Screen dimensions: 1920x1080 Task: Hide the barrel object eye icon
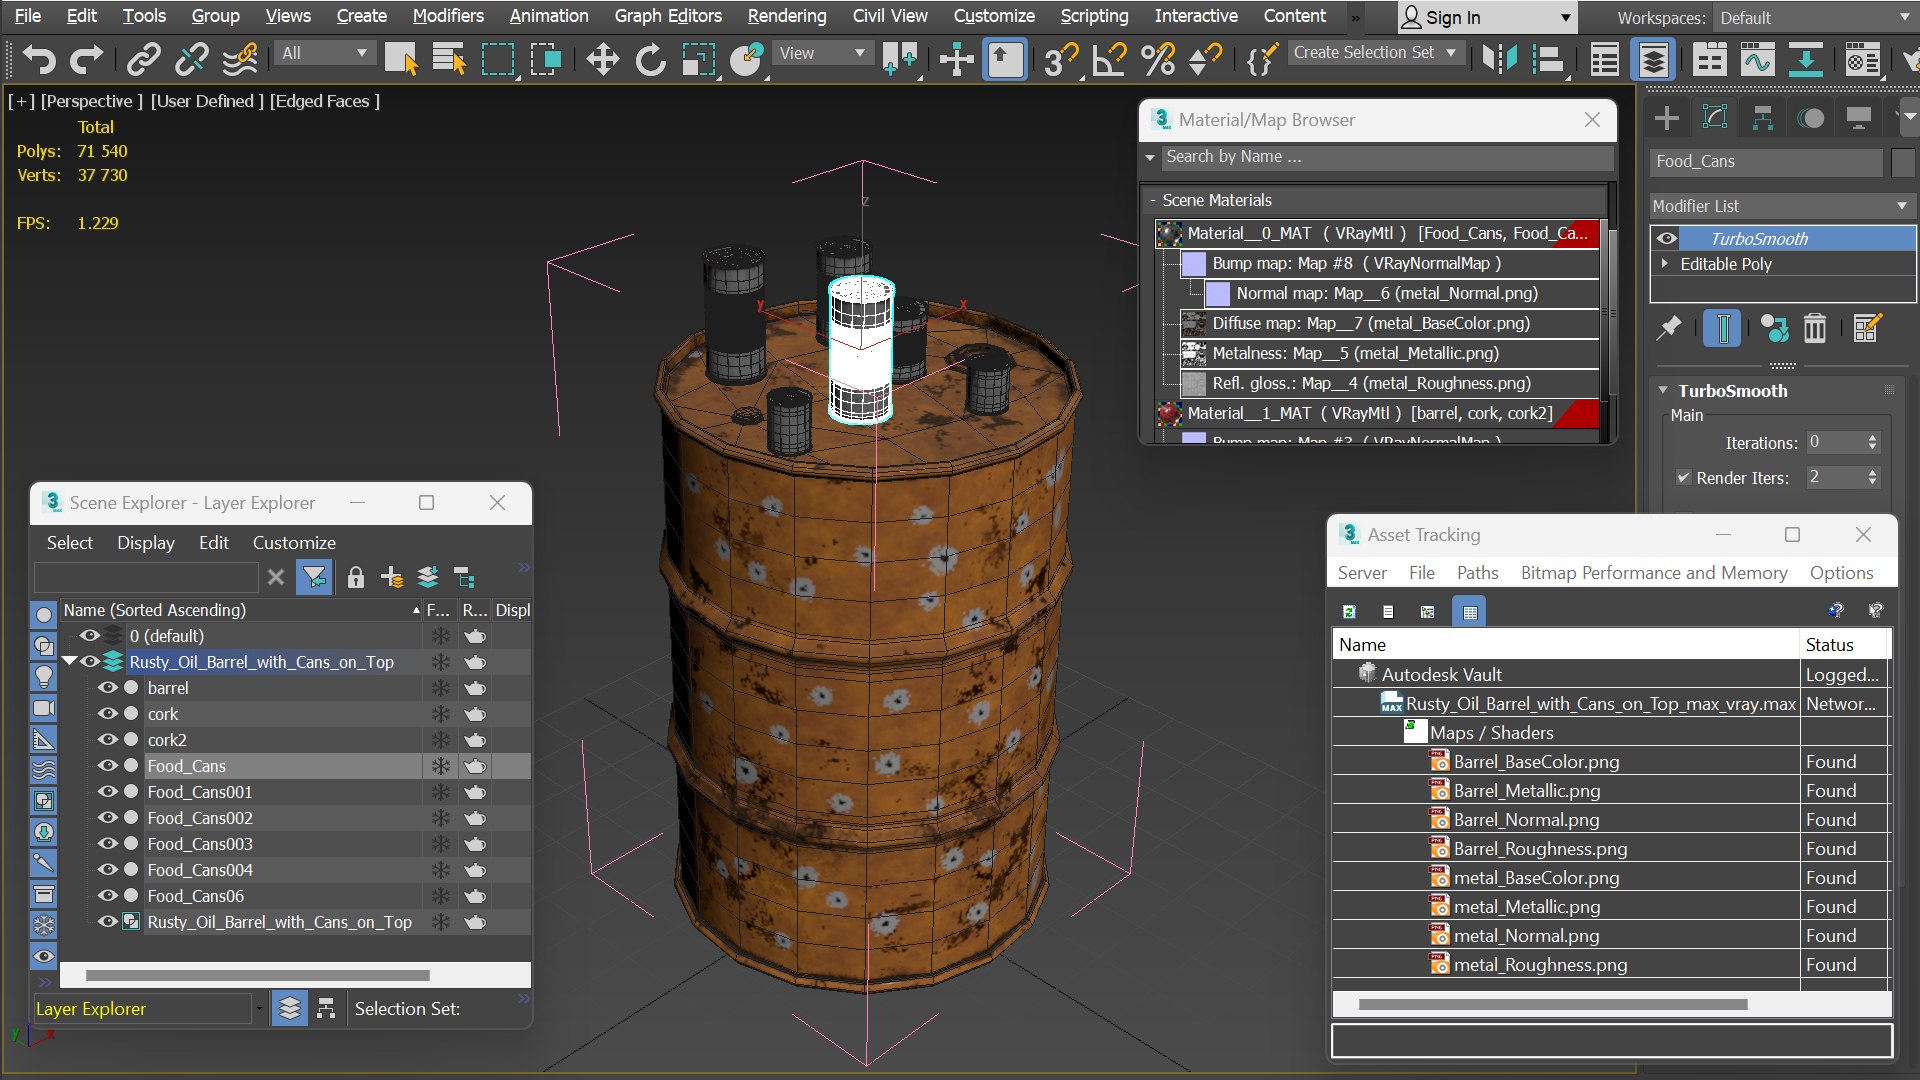(107, 688)
